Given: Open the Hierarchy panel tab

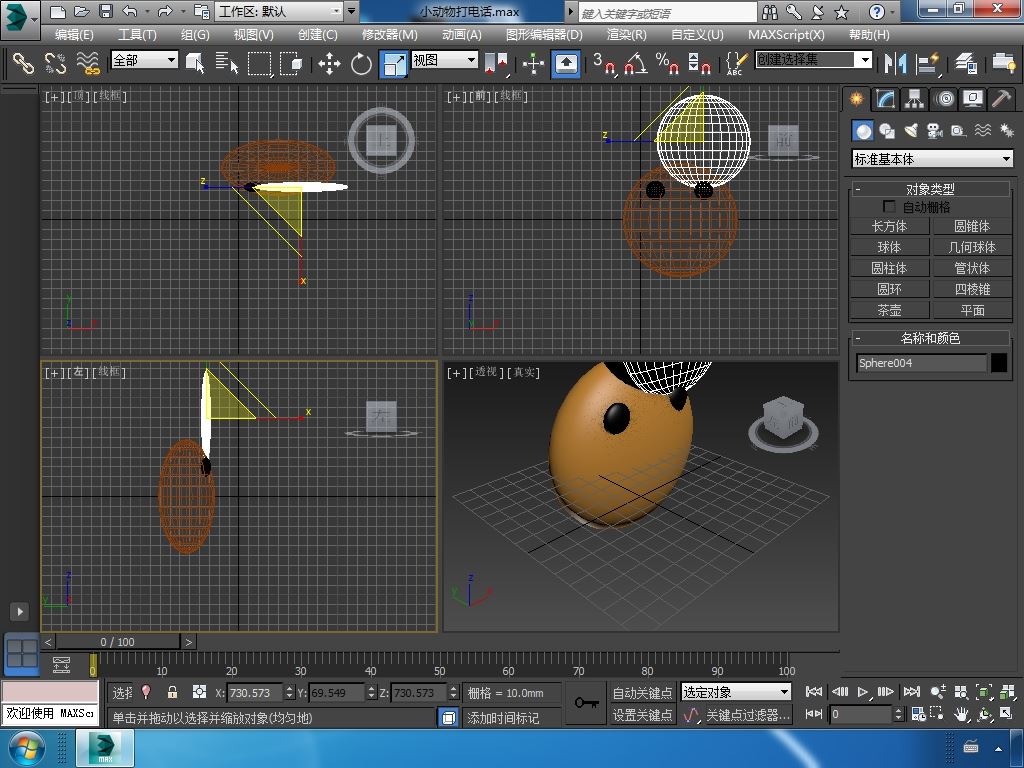Looking at the screenshot, I should tap(914, 99).
